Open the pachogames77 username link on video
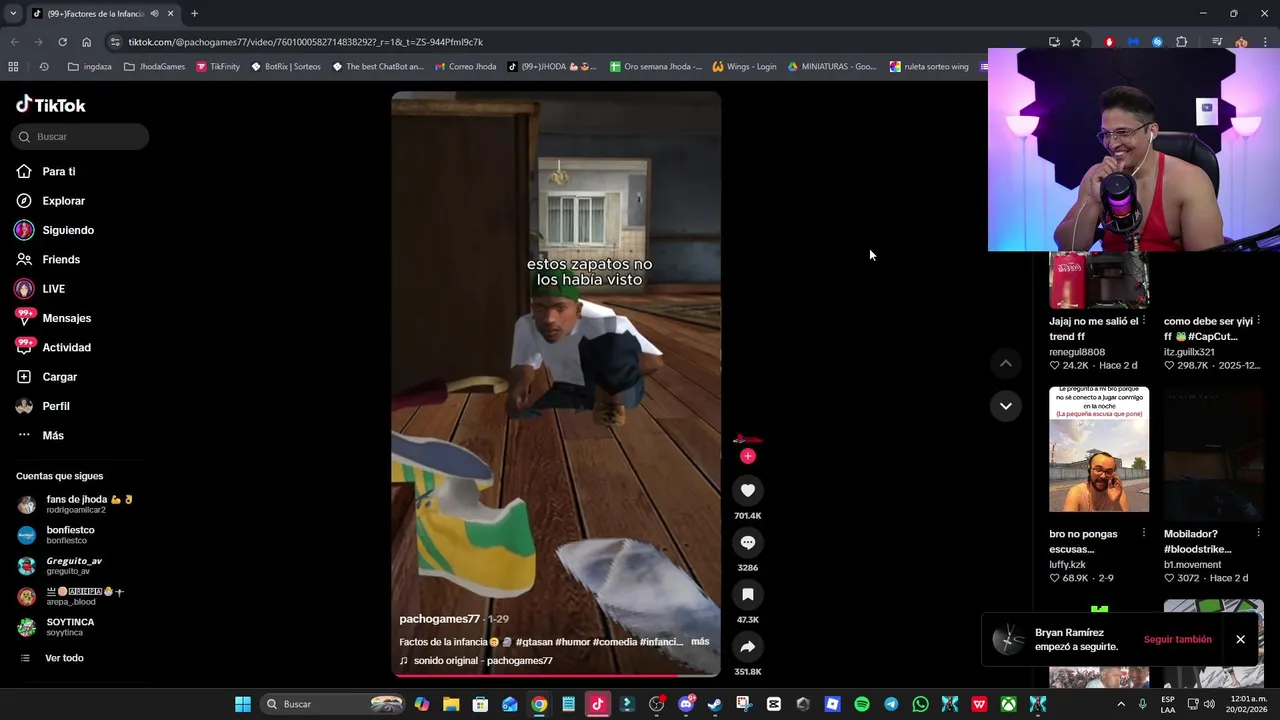 (x=440, y=619)
